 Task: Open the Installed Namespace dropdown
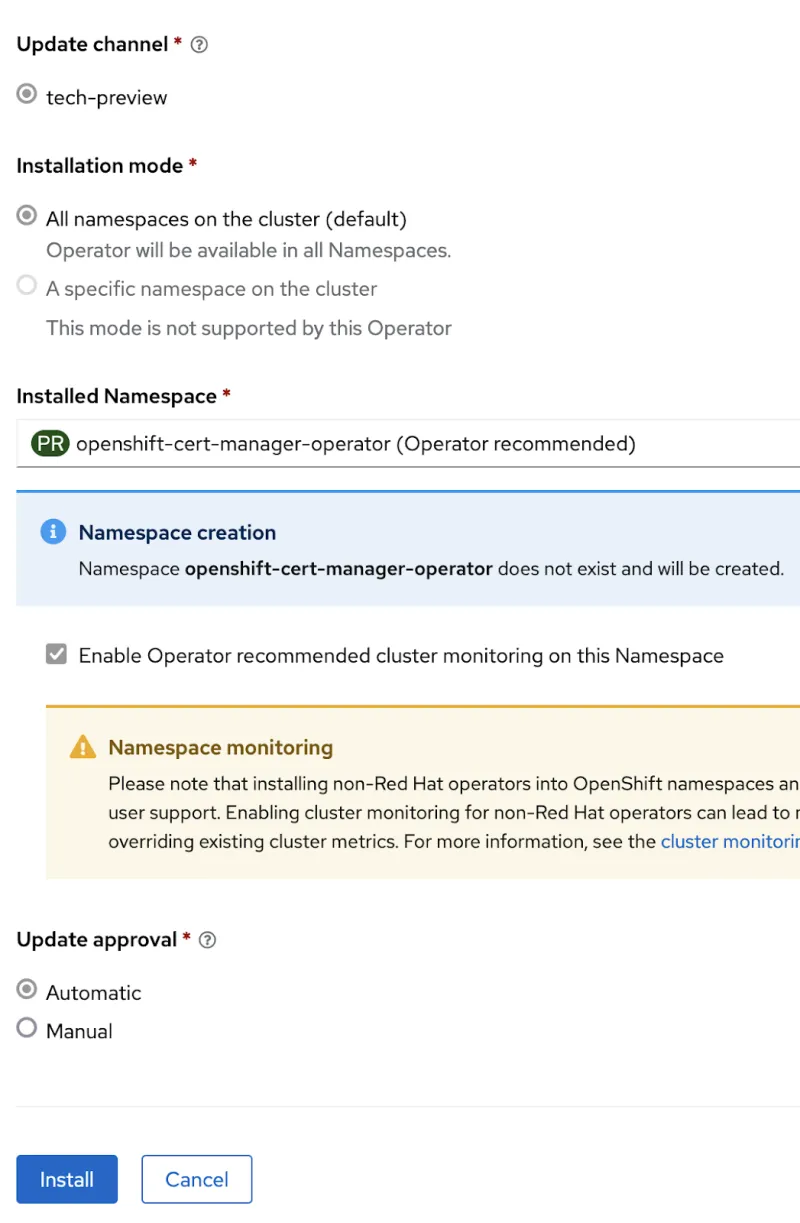coord(400,443)
